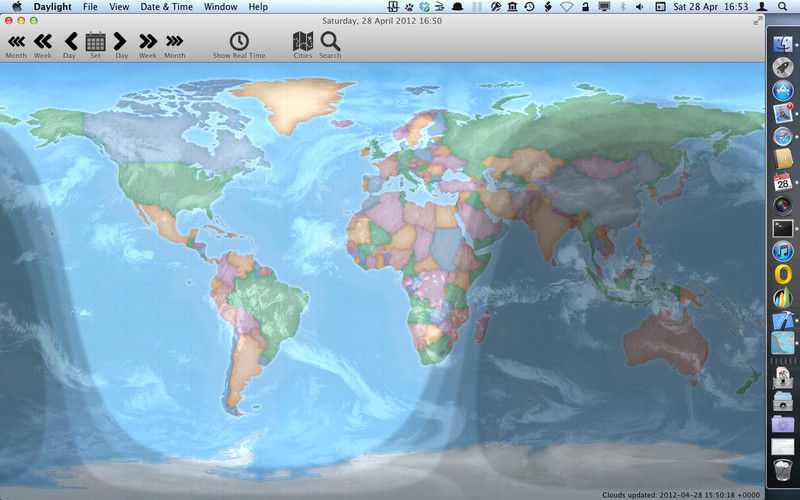Open the yellow O app in Dock
The width and height of the screenshot is (800, 500).
783,274
